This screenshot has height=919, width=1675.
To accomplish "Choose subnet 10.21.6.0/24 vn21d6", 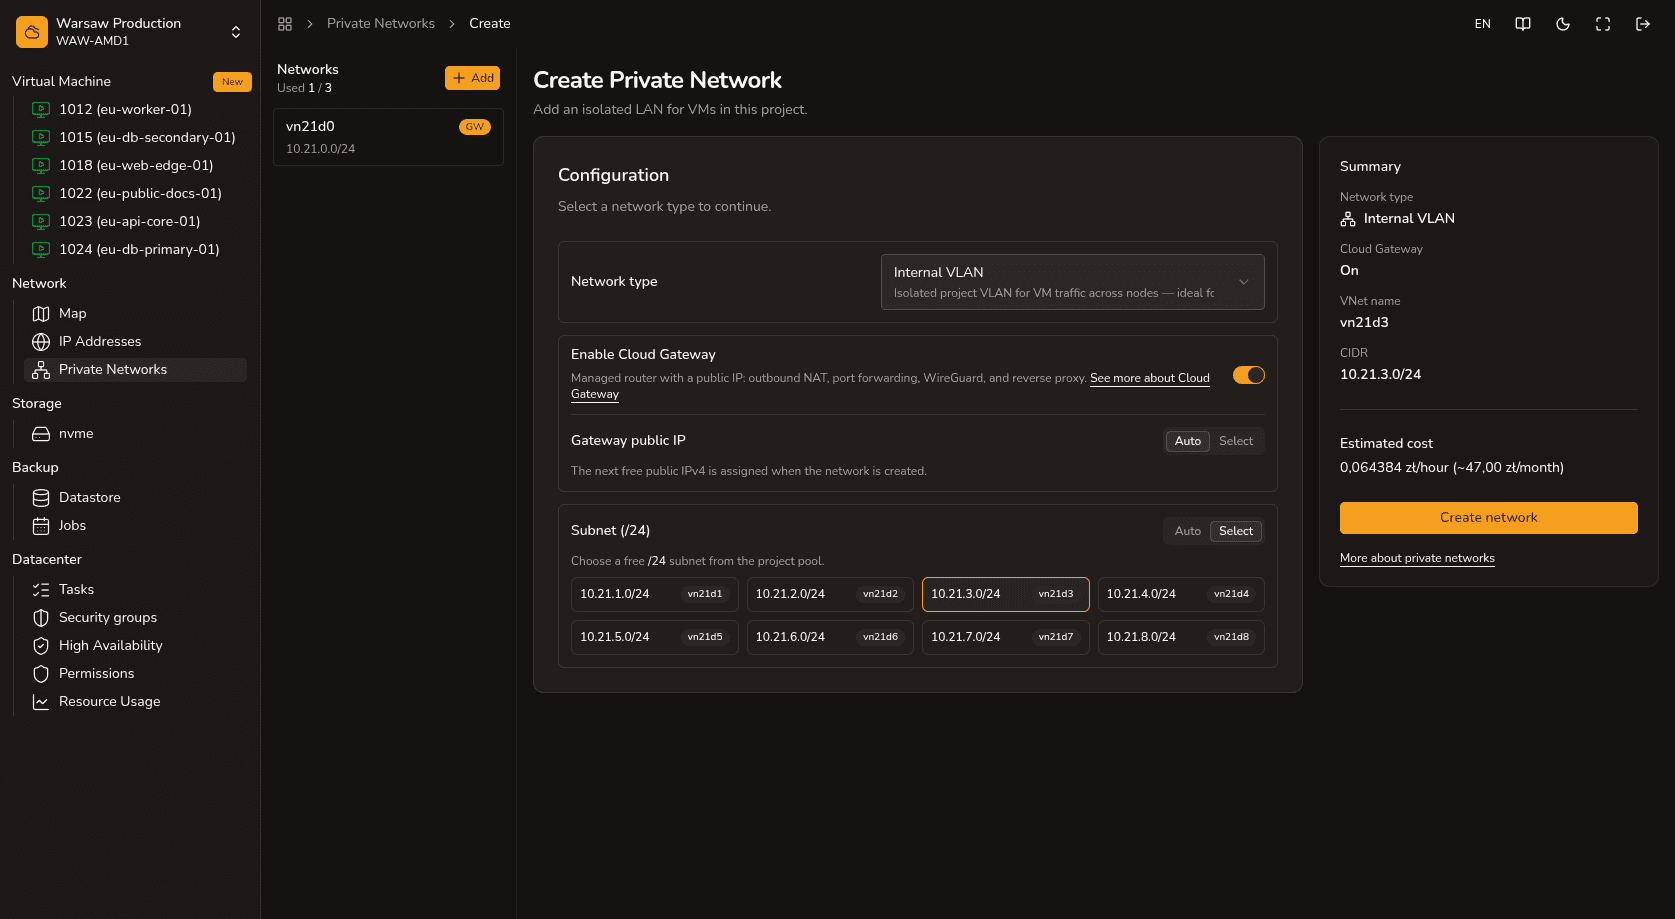I will click(830, 637).
